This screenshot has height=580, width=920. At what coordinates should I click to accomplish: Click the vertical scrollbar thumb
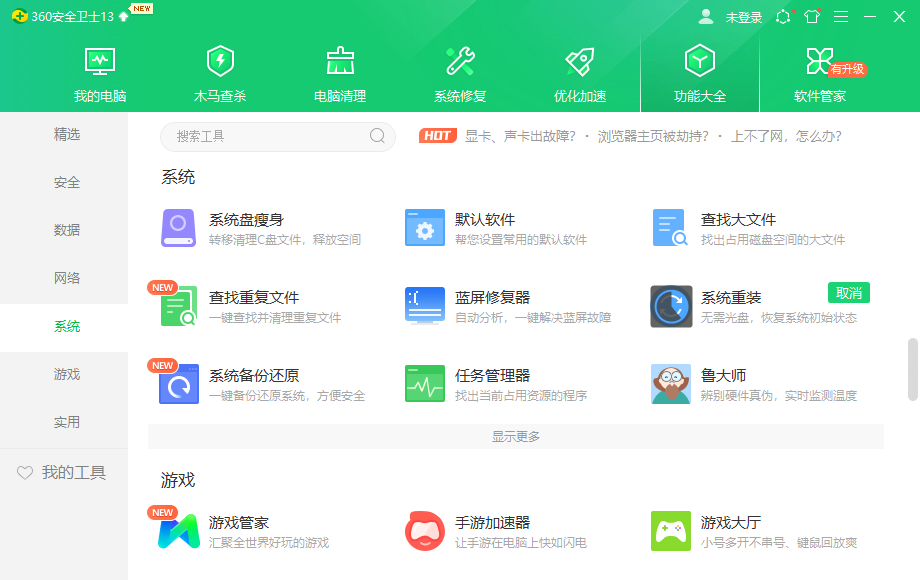[912, 369]
